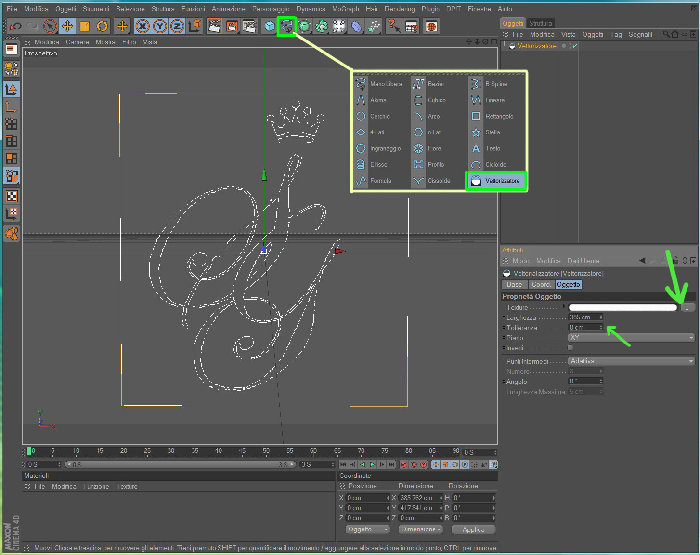The width and height of the screenshot is (700, 555).
Task: Switch to the Struttura tab in object manager
Action: pyautogui.click(x=541, y=23)
